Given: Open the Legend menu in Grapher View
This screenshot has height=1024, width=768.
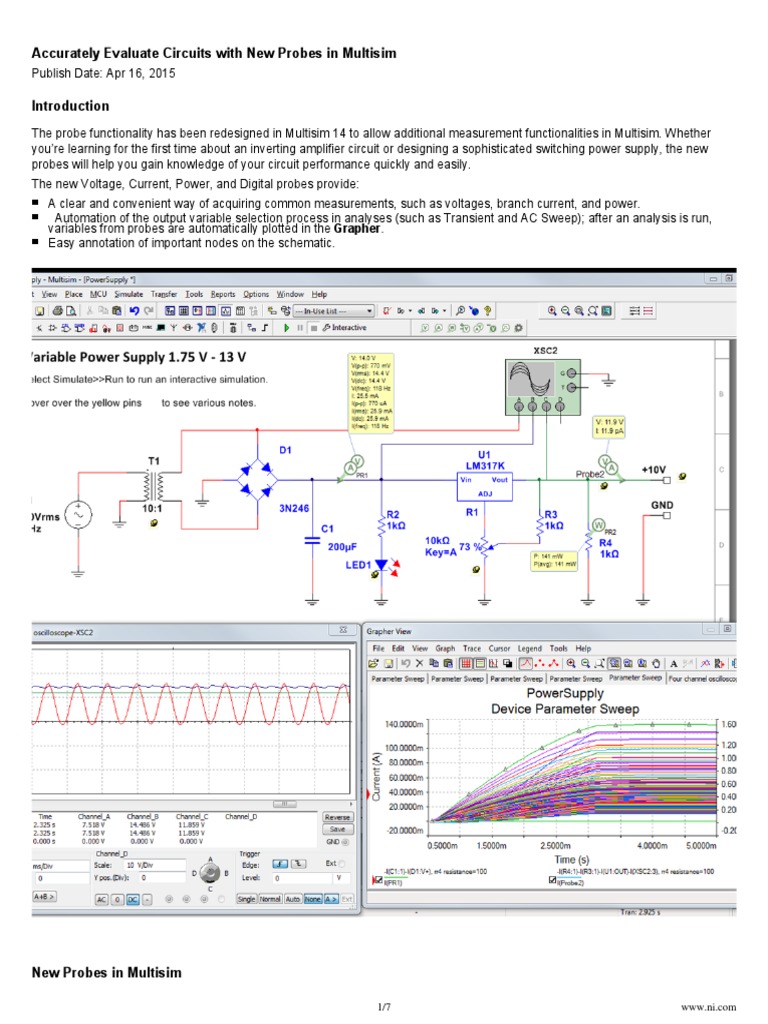Looking at the screenshot, I should (x=530, y=648).
